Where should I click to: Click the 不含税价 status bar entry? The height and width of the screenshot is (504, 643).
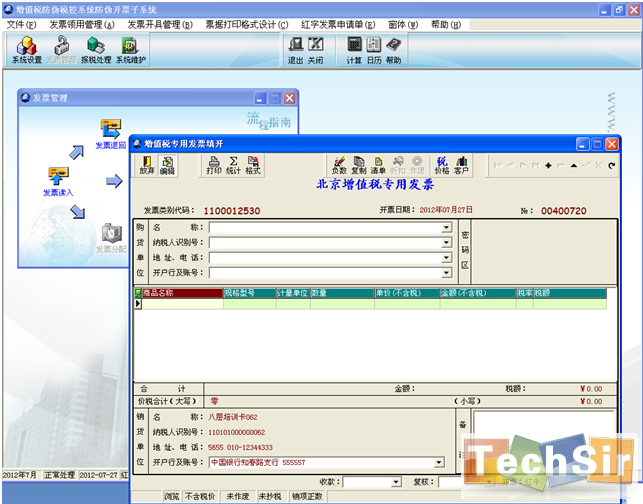pos(200,497)
